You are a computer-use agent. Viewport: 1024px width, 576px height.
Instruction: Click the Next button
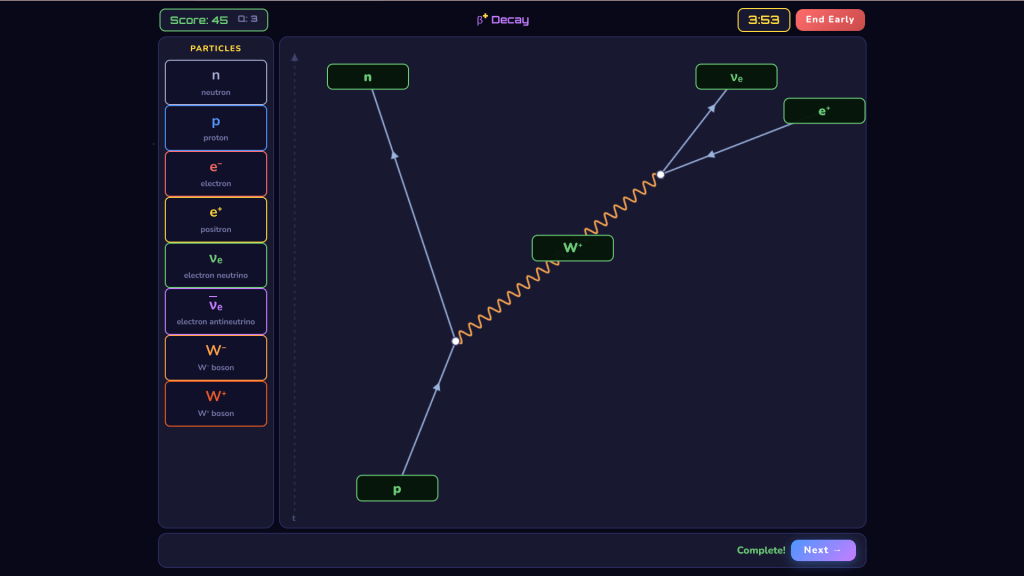click(823, 550)
